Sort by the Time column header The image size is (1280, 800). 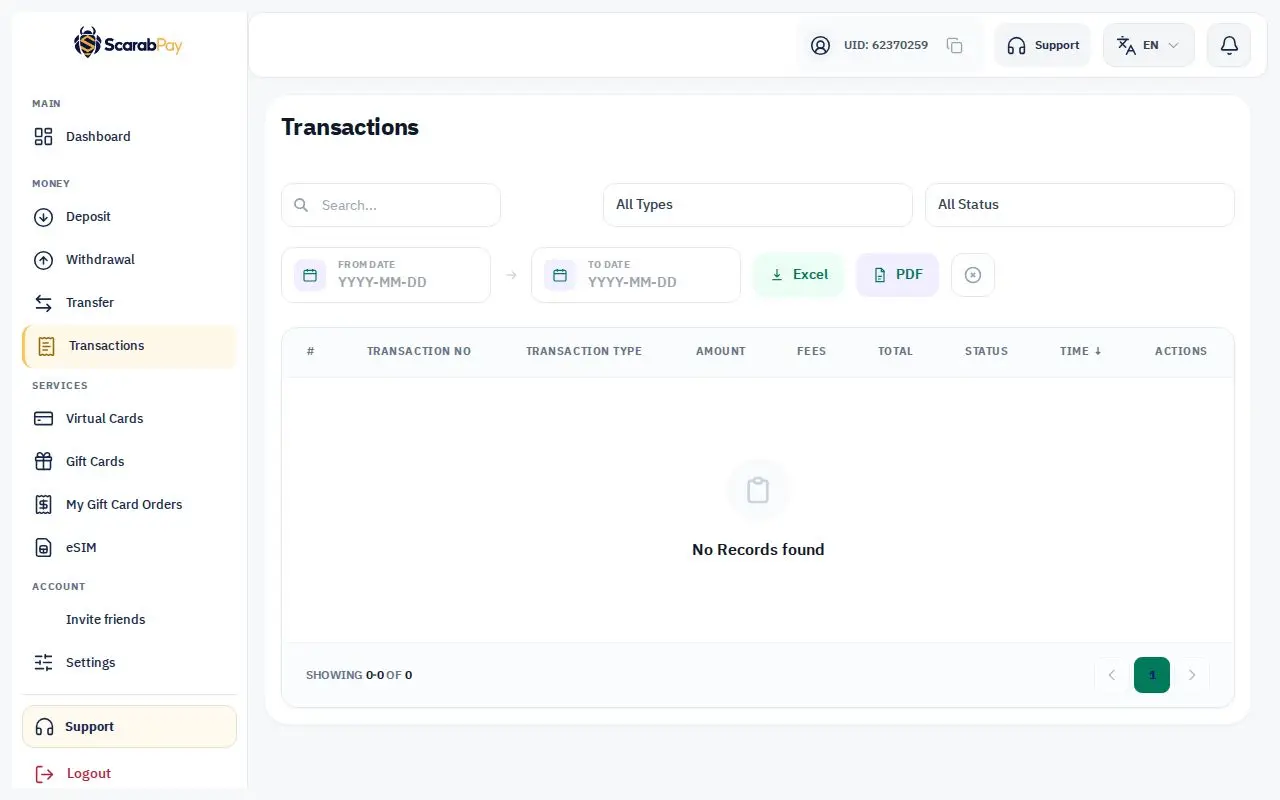(x=1081, y=351)
